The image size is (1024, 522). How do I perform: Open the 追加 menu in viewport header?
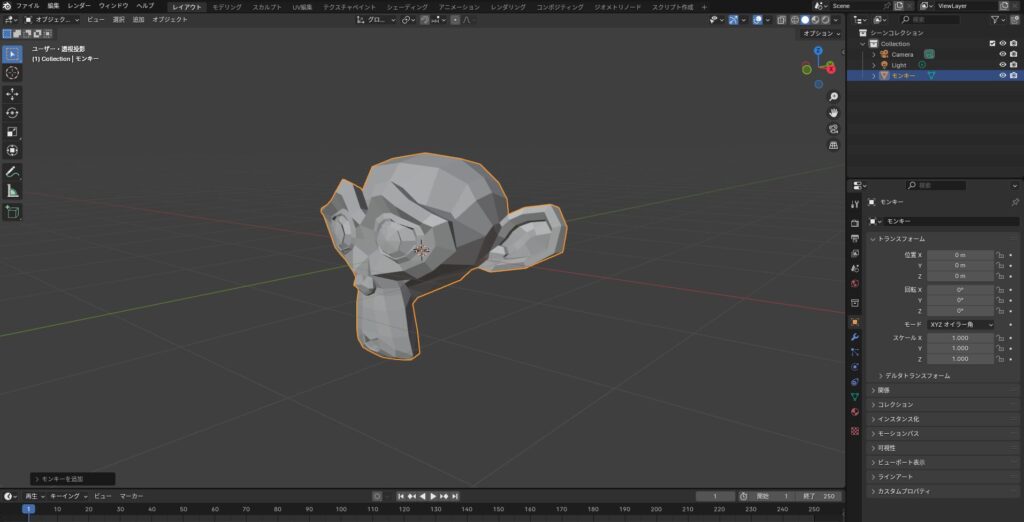click(138, 20)
